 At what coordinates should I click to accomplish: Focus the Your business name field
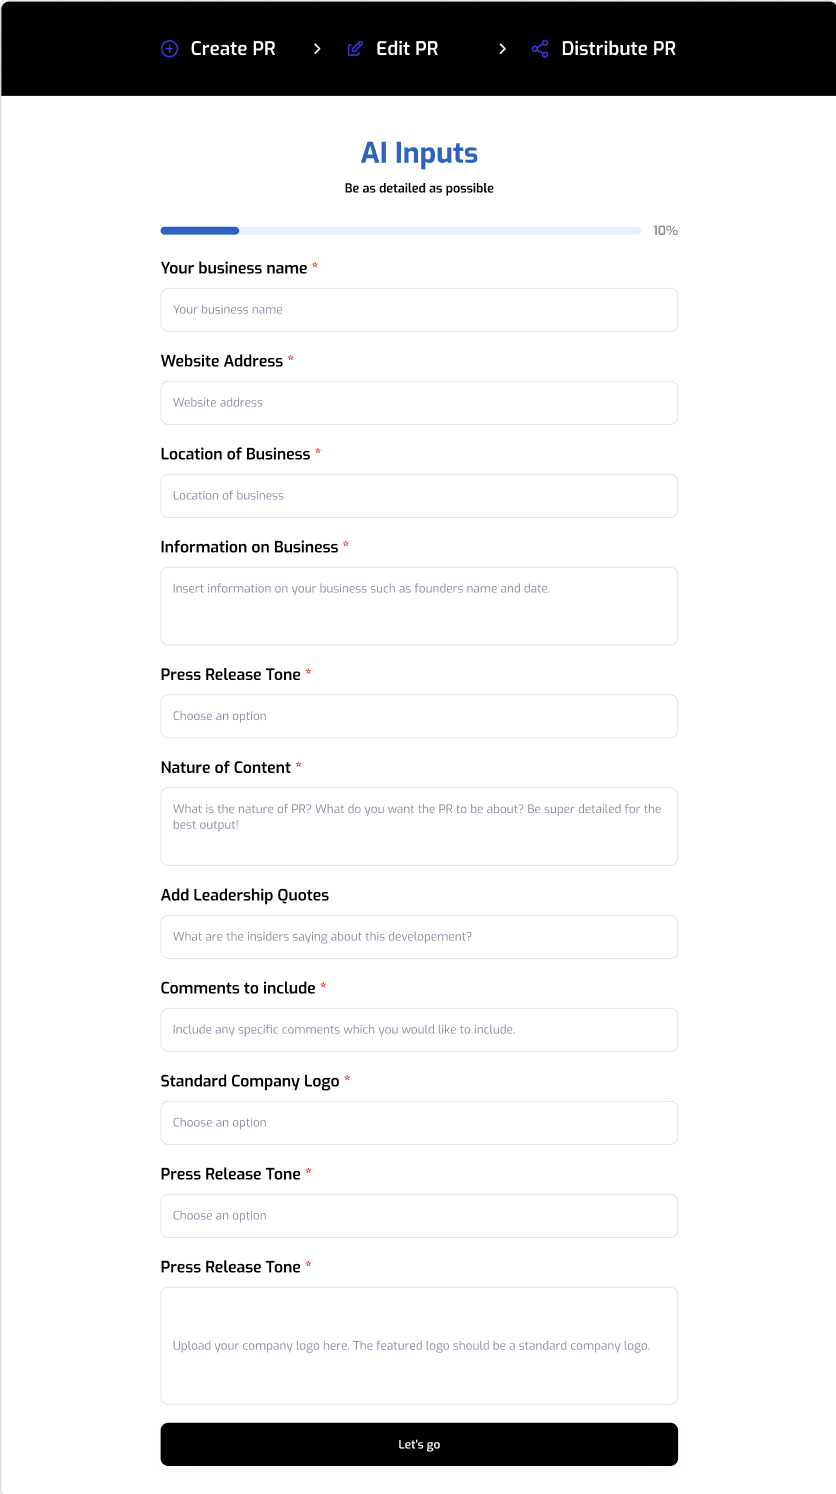click(x=419, y=310)
